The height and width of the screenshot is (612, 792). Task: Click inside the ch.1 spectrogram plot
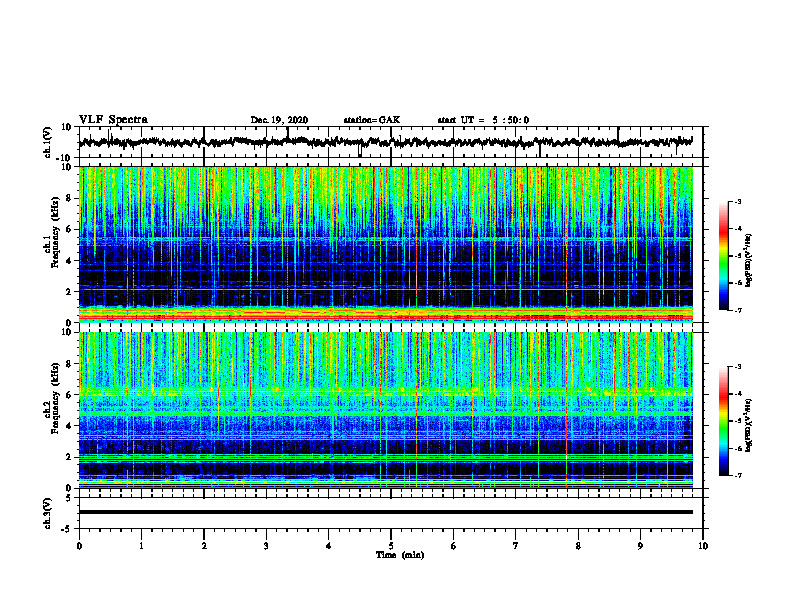coord(385,244)
